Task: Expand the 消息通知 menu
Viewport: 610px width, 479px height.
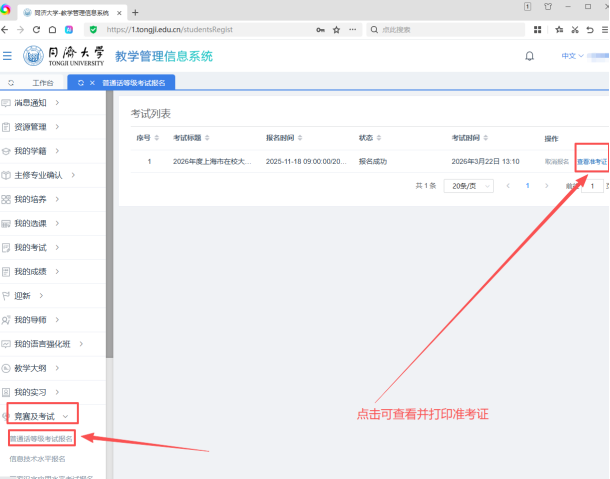Action: (x=53, y=103)
